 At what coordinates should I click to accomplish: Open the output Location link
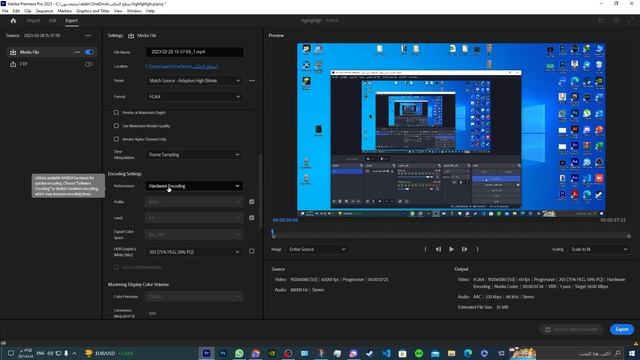point(182,67)
